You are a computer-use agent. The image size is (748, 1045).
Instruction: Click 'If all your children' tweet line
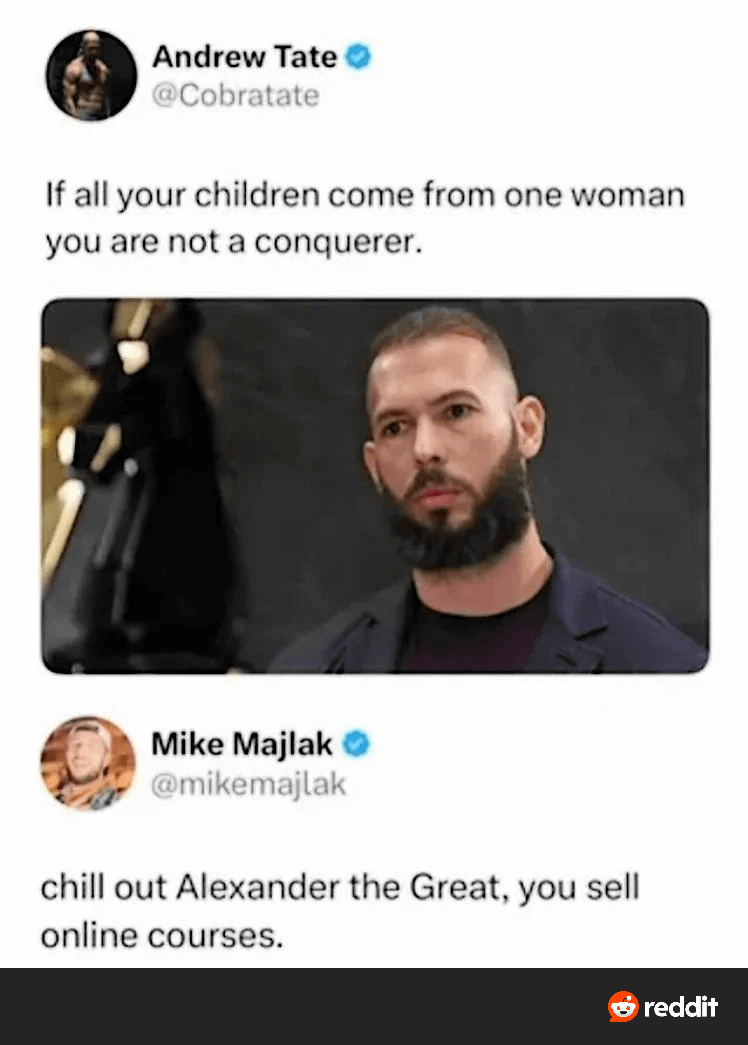tap(365, 195)
